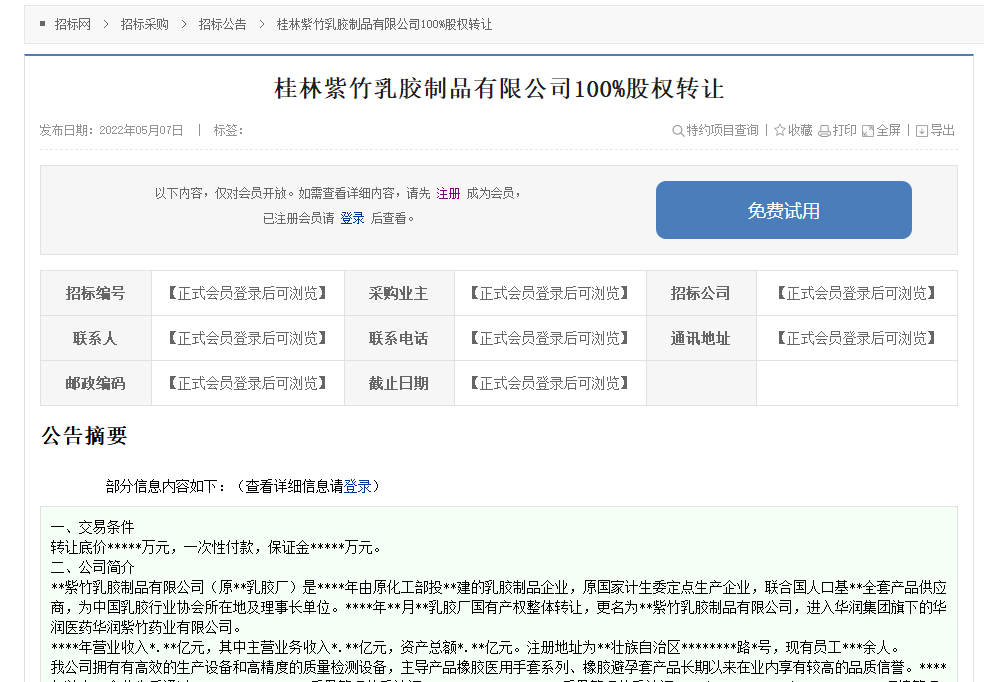Click the 导出 text link
The image size is (984, 682).
pyautogui.click(x=943, y=130)
